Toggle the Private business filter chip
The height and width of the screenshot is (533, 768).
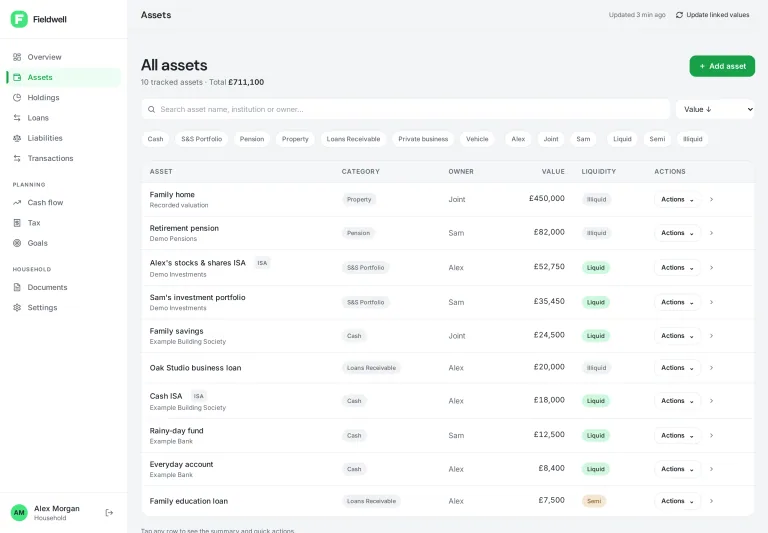pyautogui.click(x=423, y=139)
